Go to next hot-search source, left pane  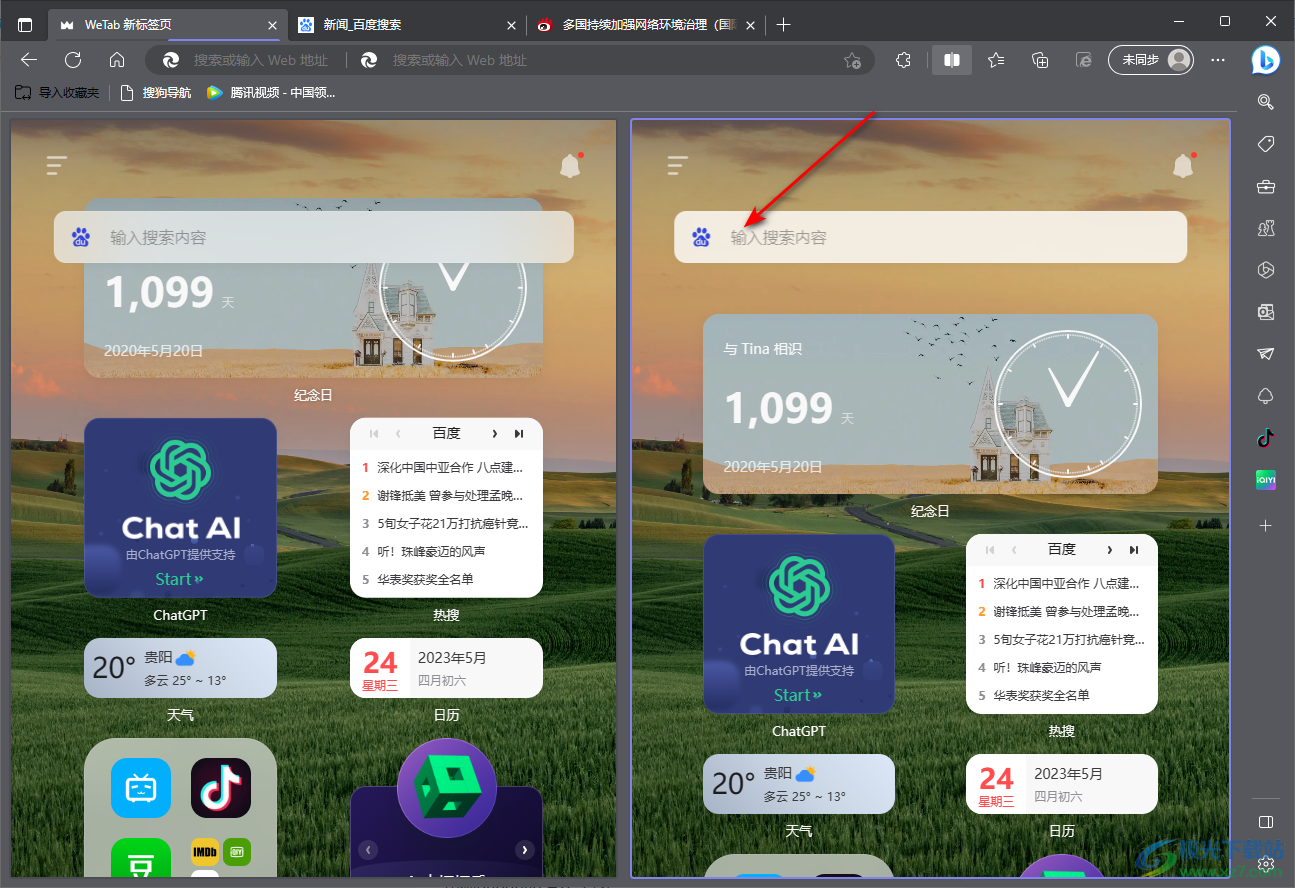tap(494, 433)
